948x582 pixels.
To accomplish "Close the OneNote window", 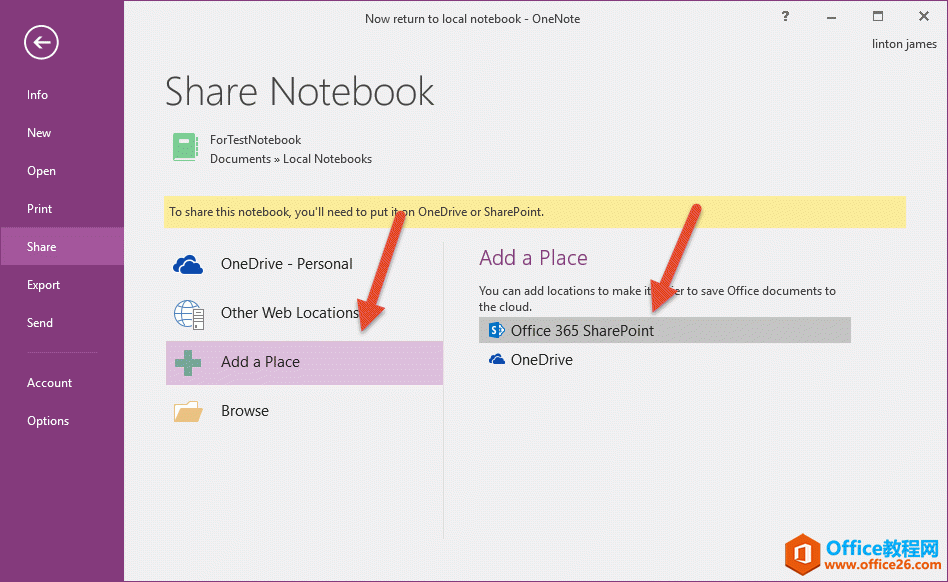I will click(924, 16).
